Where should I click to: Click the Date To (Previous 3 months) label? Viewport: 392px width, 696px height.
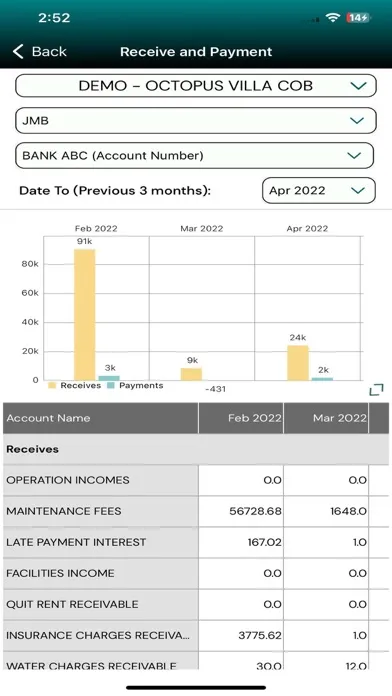115,190
